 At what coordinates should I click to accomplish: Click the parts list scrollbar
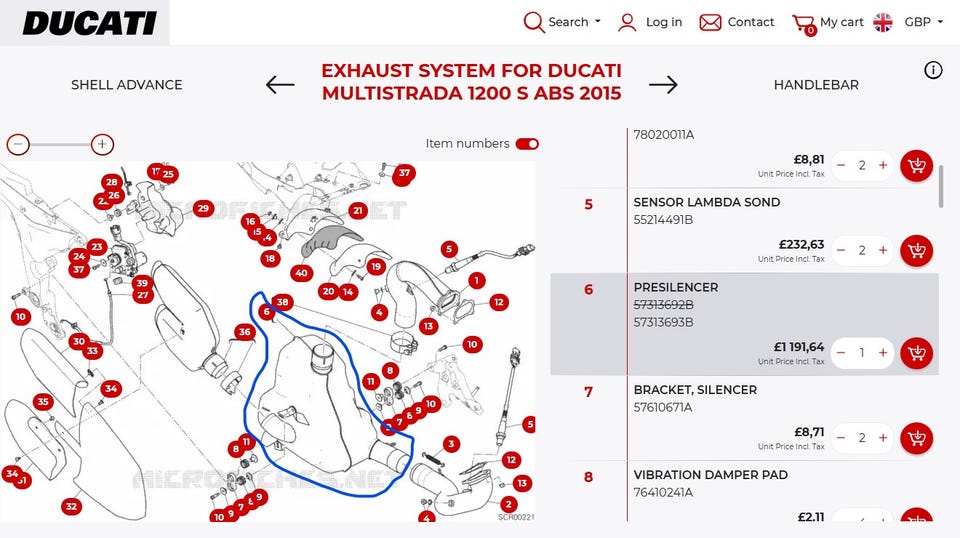point(941,186)
